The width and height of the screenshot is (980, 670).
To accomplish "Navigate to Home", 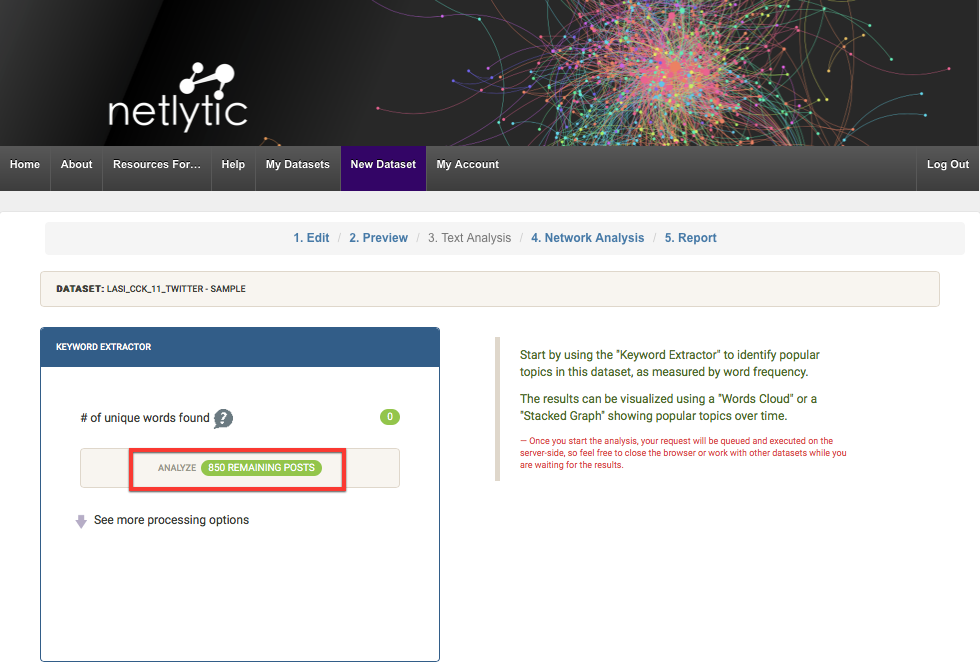I will pyautogui.click(x=24, y=164).
